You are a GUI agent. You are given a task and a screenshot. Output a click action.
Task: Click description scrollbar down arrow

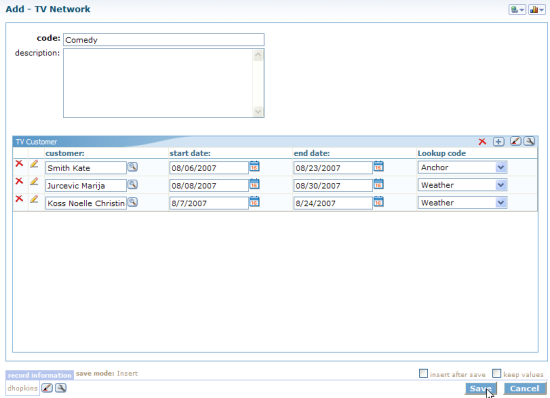[x=258, y=111]
